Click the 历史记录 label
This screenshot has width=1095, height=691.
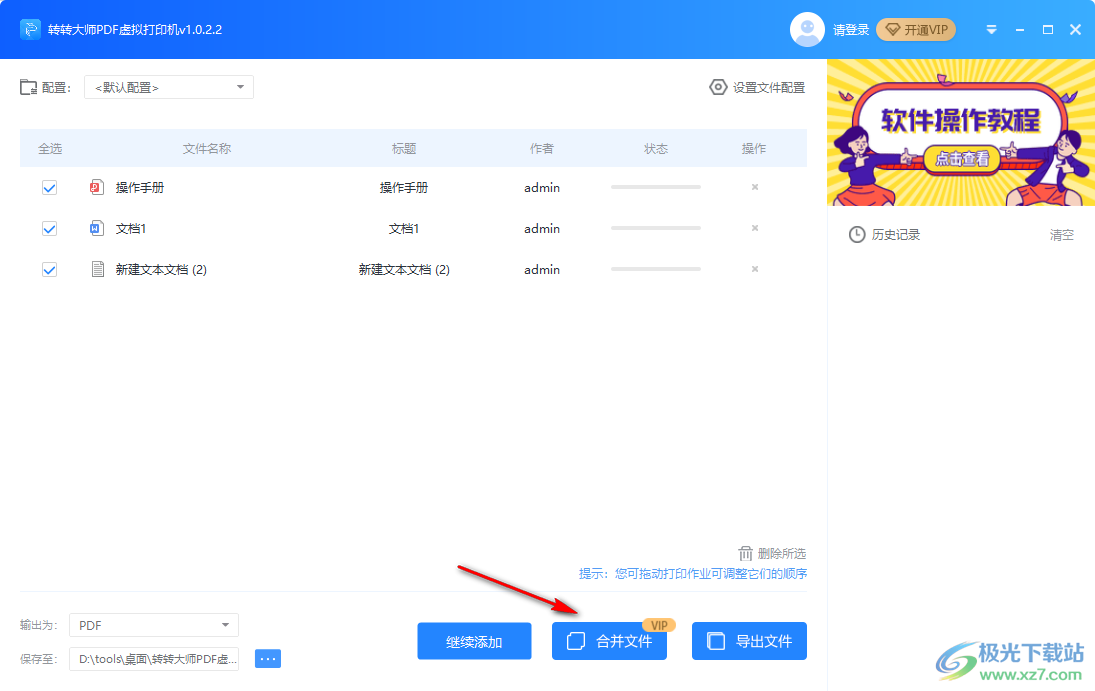click(896, 235)
